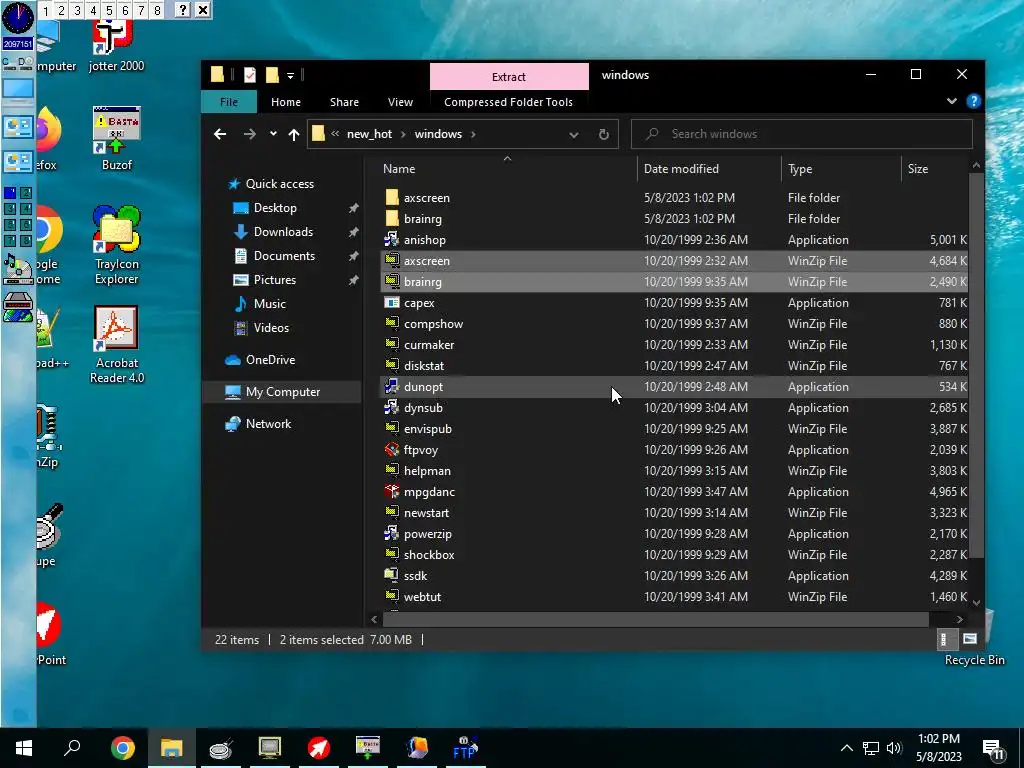Select Quick access in navigation pane
This screenshot has width=1024, height=768.
point(280,184)
